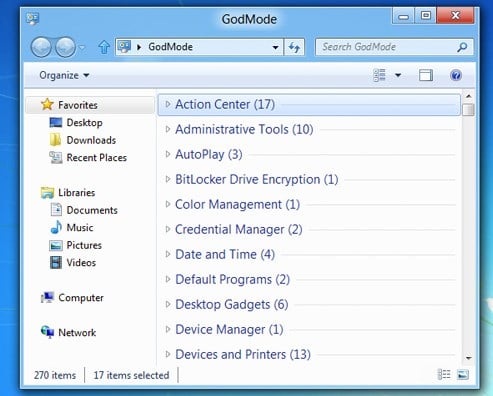Refresh the GodMode folder view
Viewport: 493px width, 396px height.
point(294,47)
